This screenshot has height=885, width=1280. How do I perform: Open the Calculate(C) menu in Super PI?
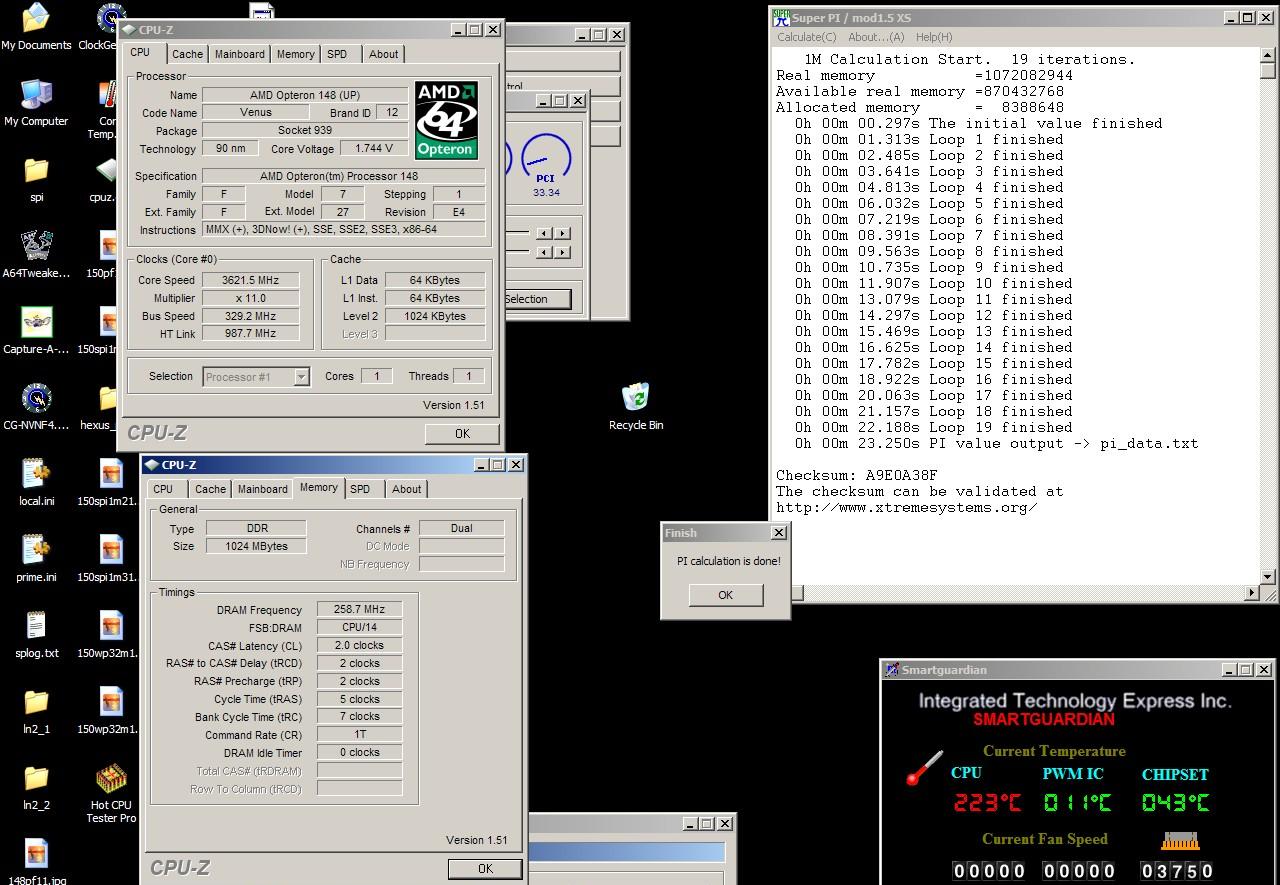807,37
